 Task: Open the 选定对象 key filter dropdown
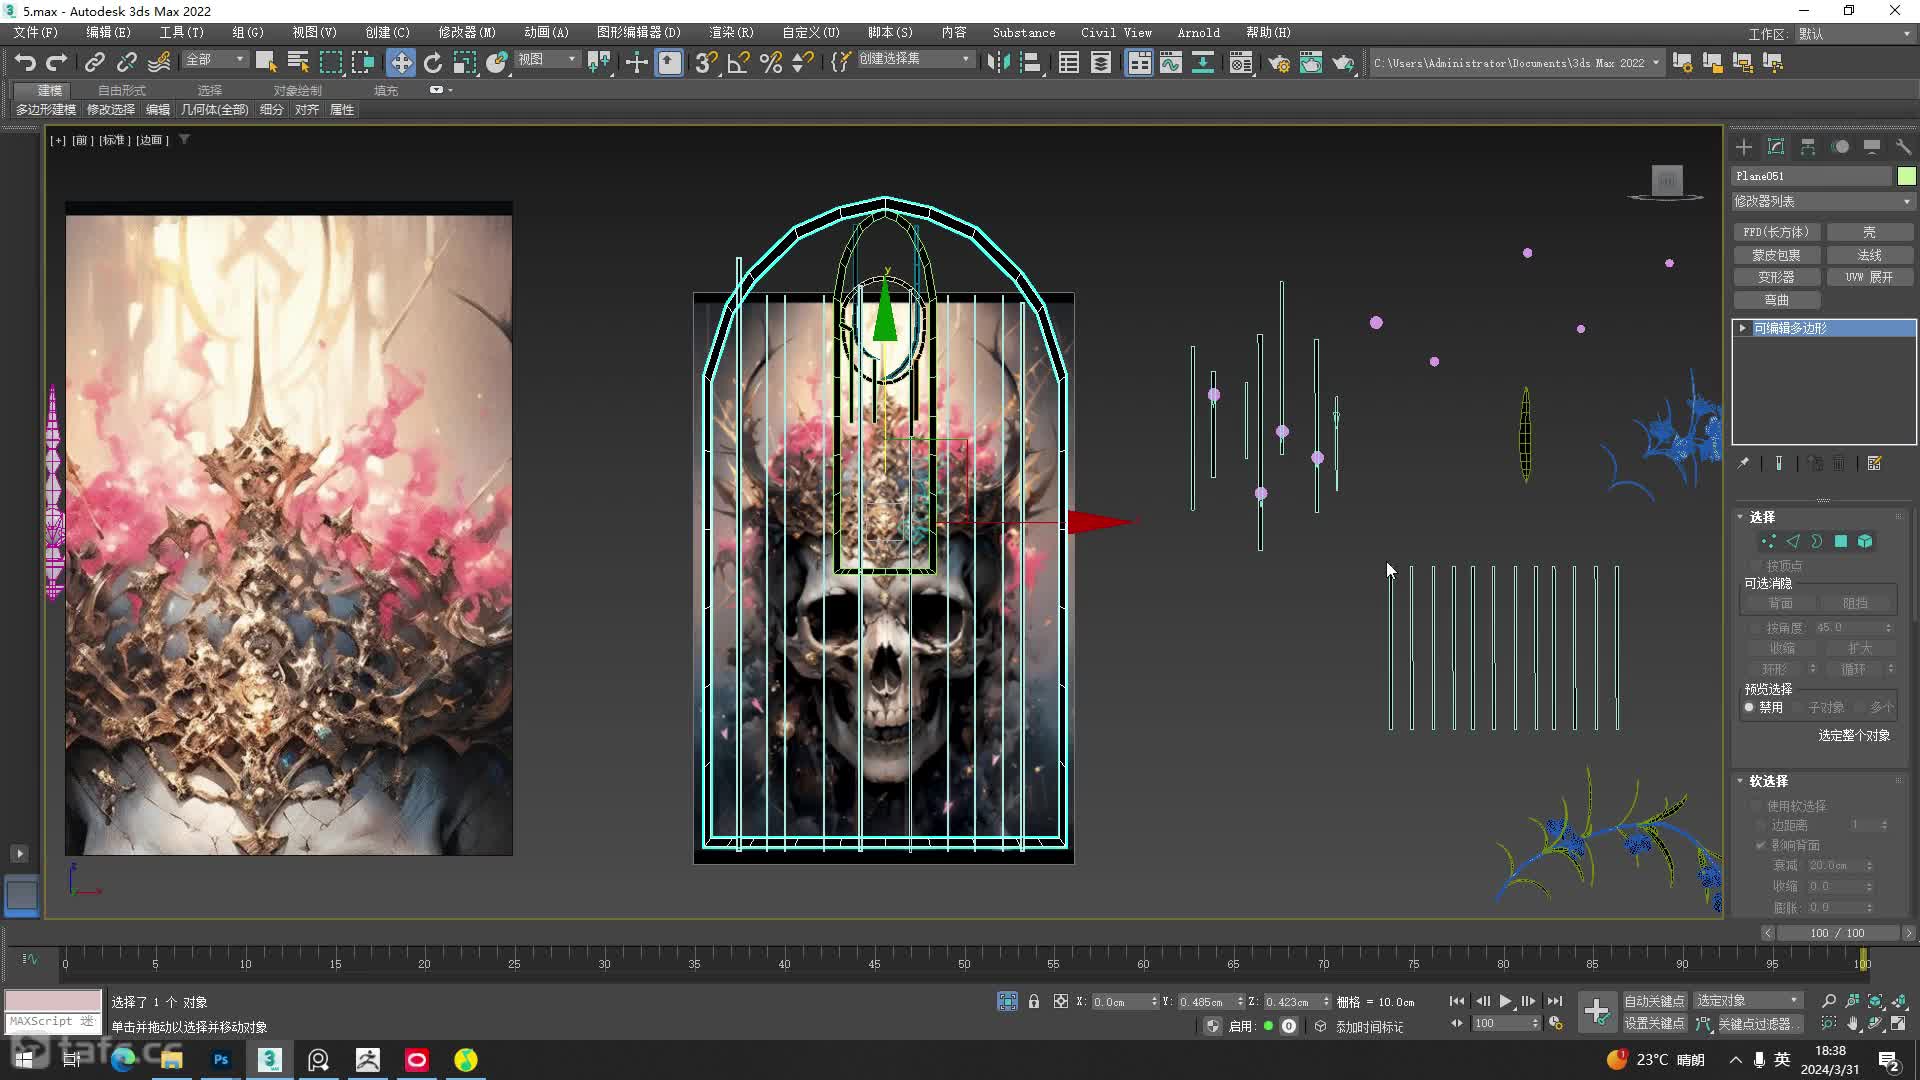[1747, 1000]
